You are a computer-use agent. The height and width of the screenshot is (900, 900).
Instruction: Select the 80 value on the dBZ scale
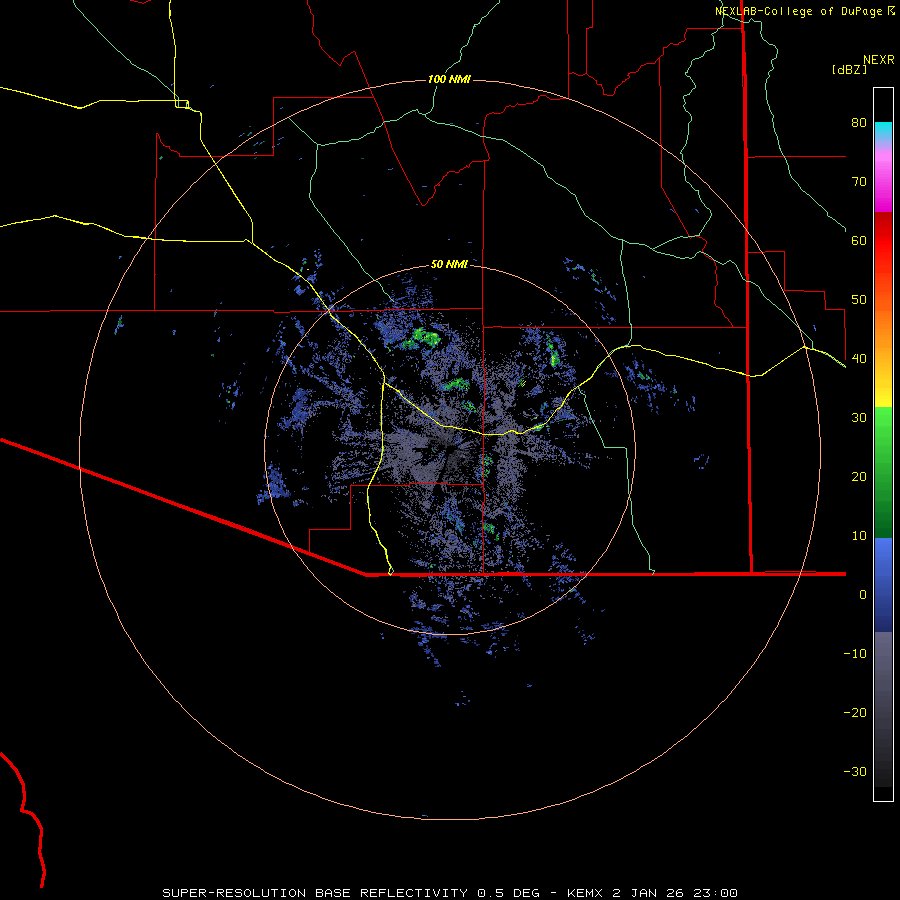point(859,123)
